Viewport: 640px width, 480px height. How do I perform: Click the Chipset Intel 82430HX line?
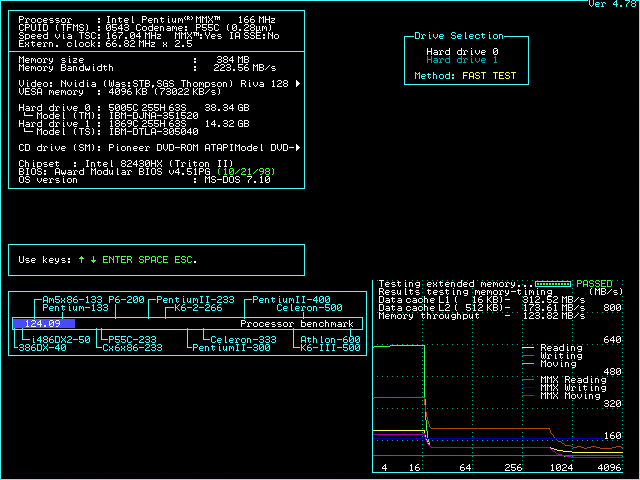[x=126, y=164]
